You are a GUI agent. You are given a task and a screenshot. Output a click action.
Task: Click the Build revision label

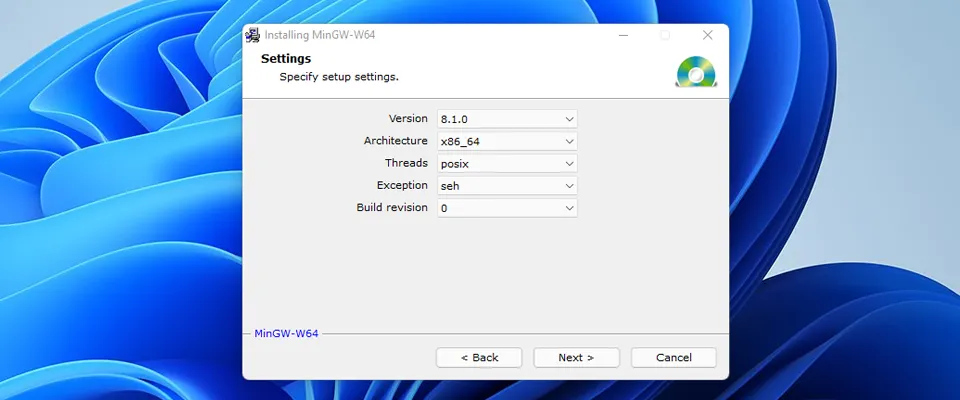tap(392, 208)
